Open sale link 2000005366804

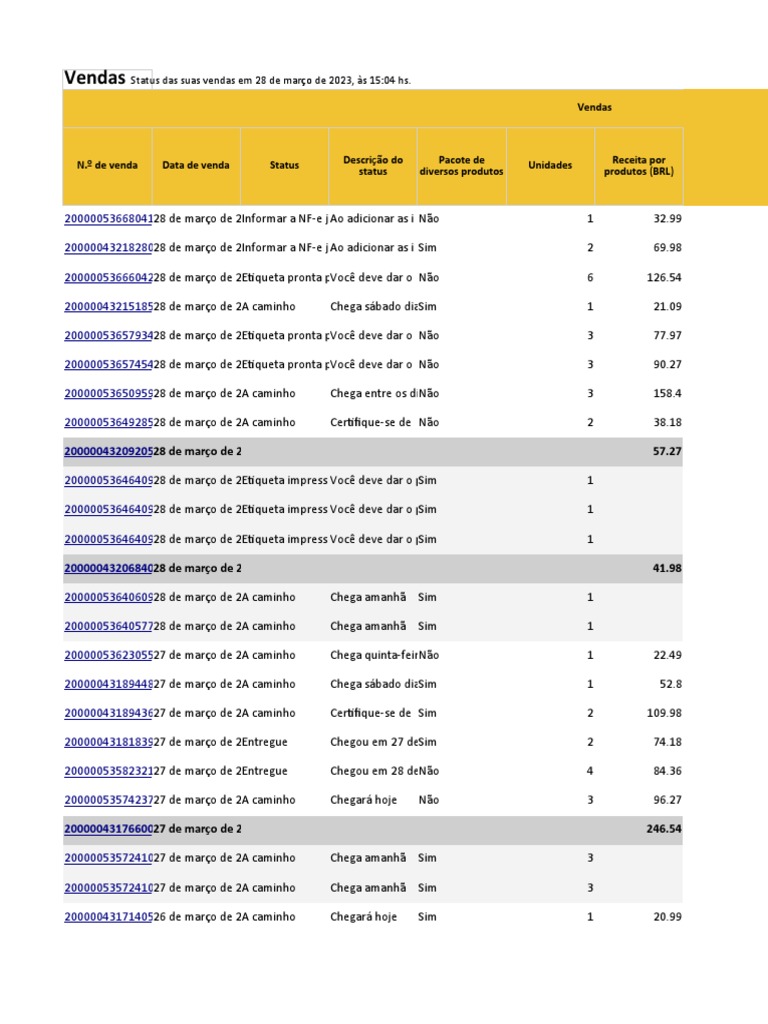(108, 219)
